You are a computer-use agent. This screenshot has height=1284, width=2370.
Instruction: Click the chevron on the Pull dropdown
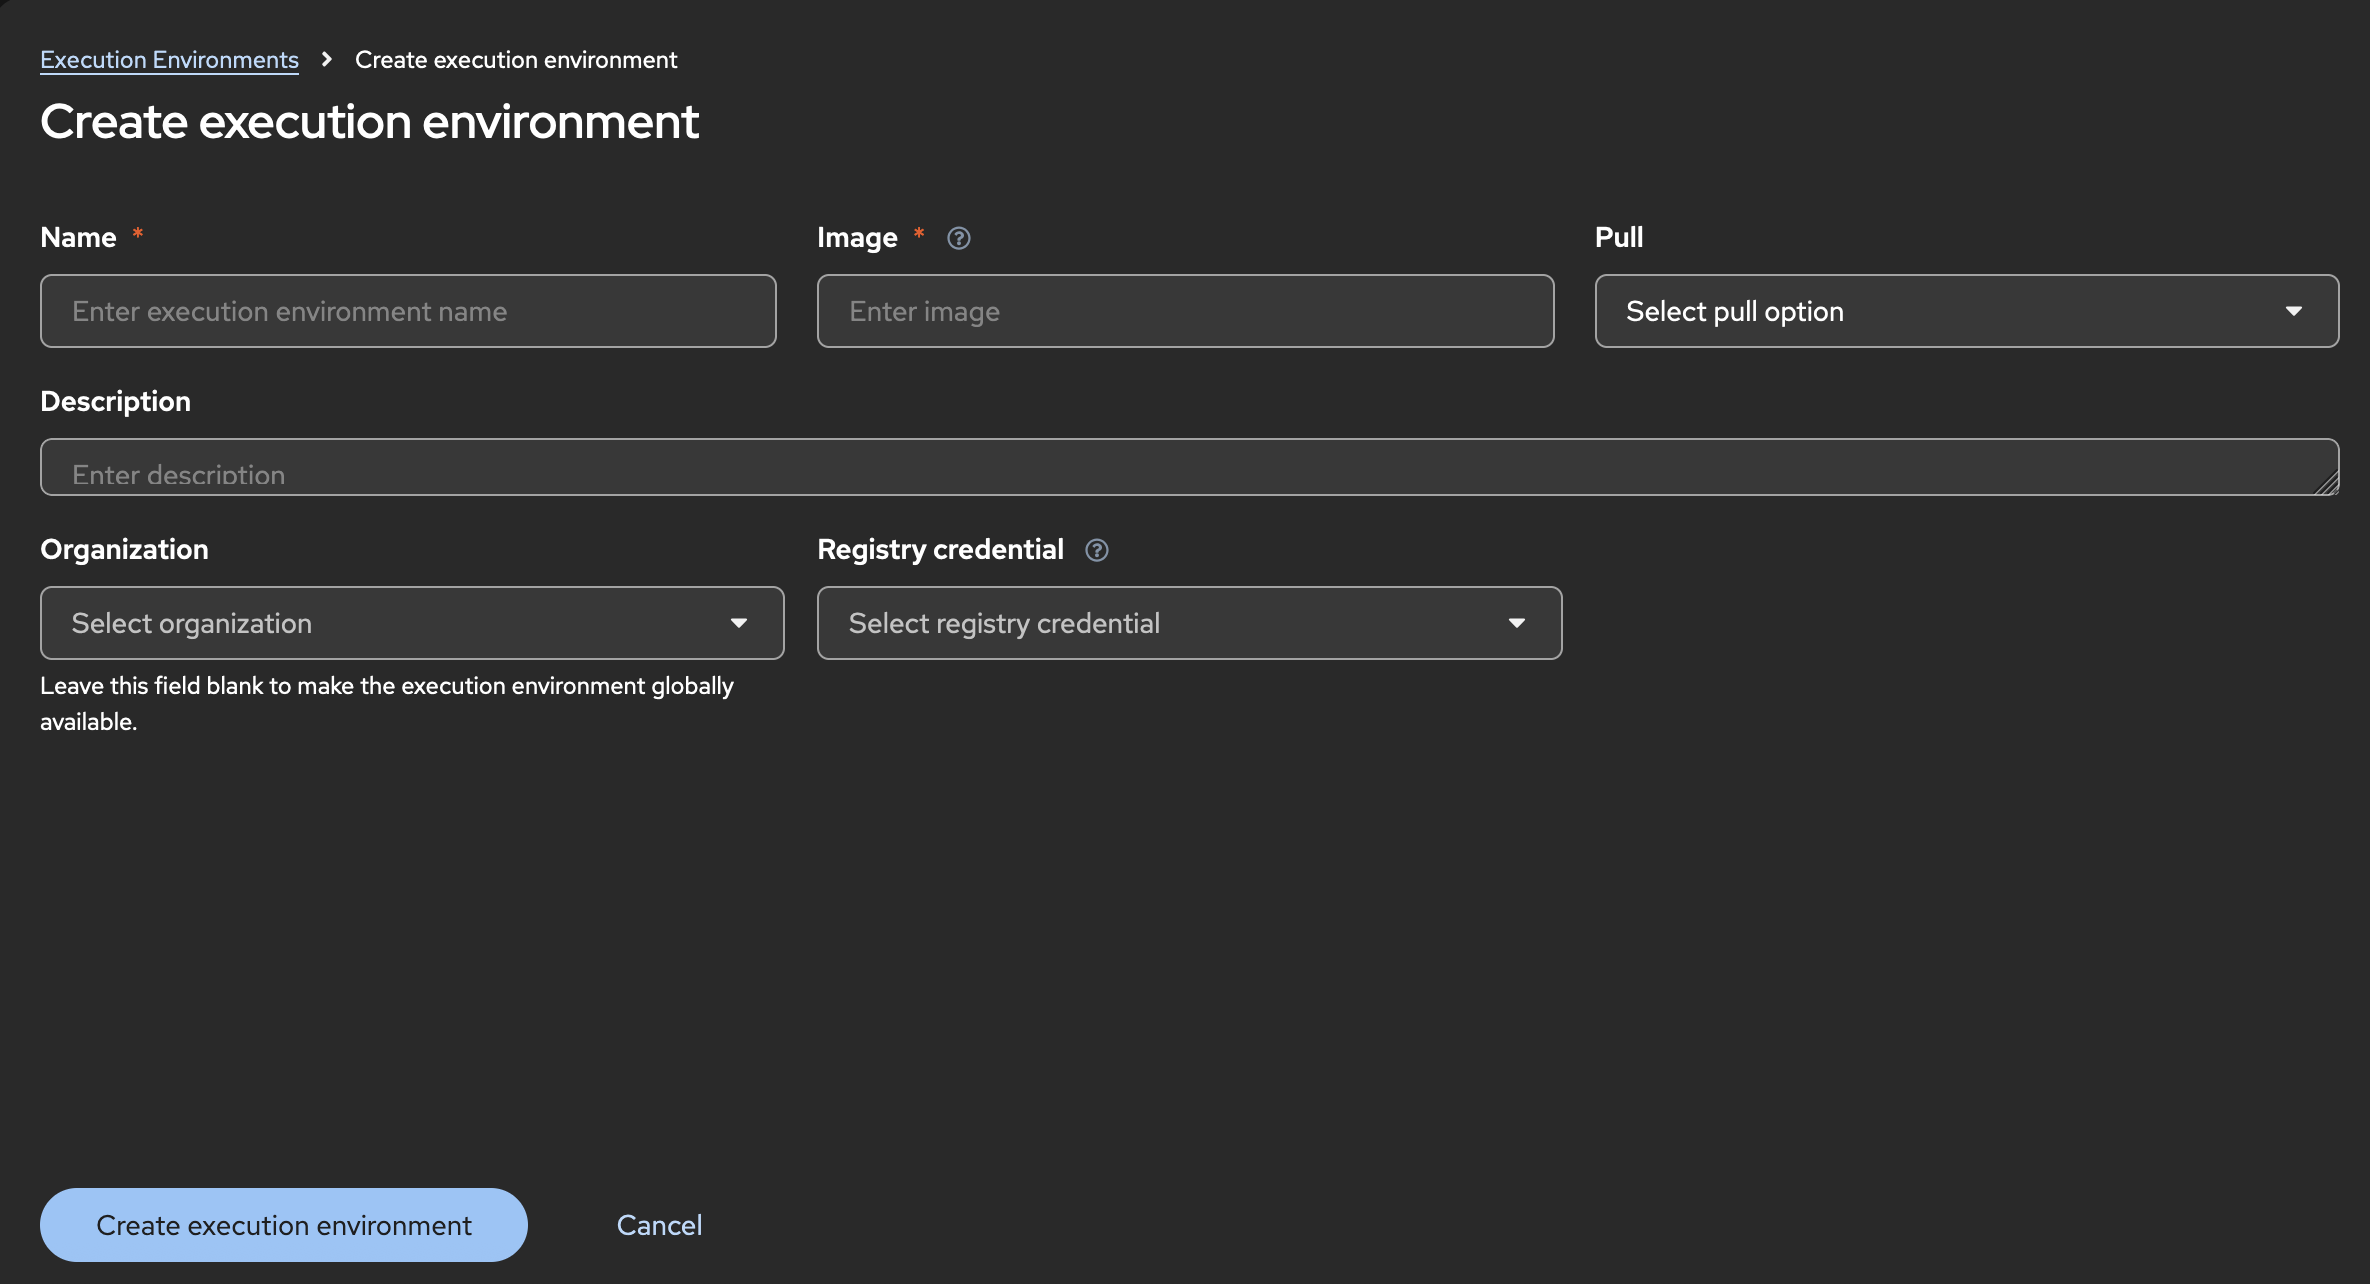2294,311
